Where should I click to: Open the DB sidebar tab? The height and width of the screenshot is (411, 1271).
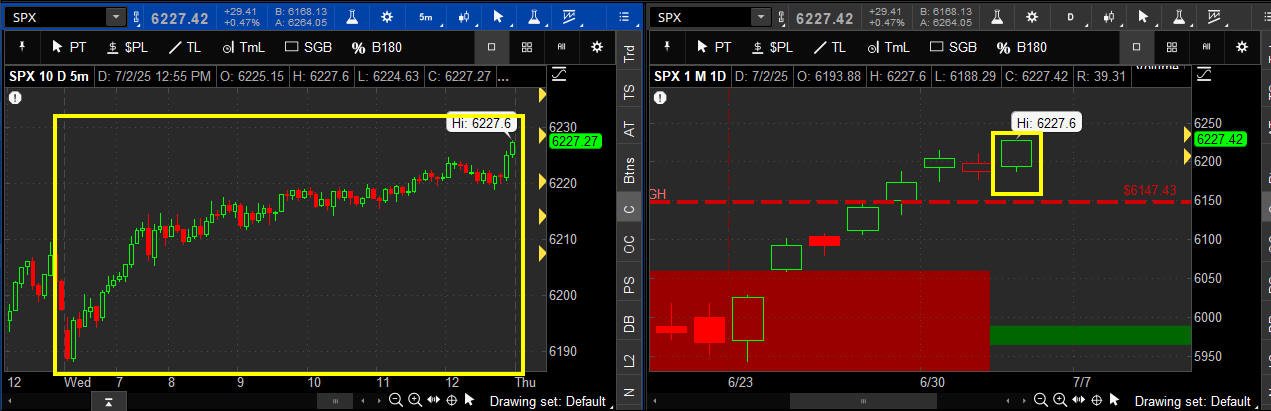click(629, 323)
